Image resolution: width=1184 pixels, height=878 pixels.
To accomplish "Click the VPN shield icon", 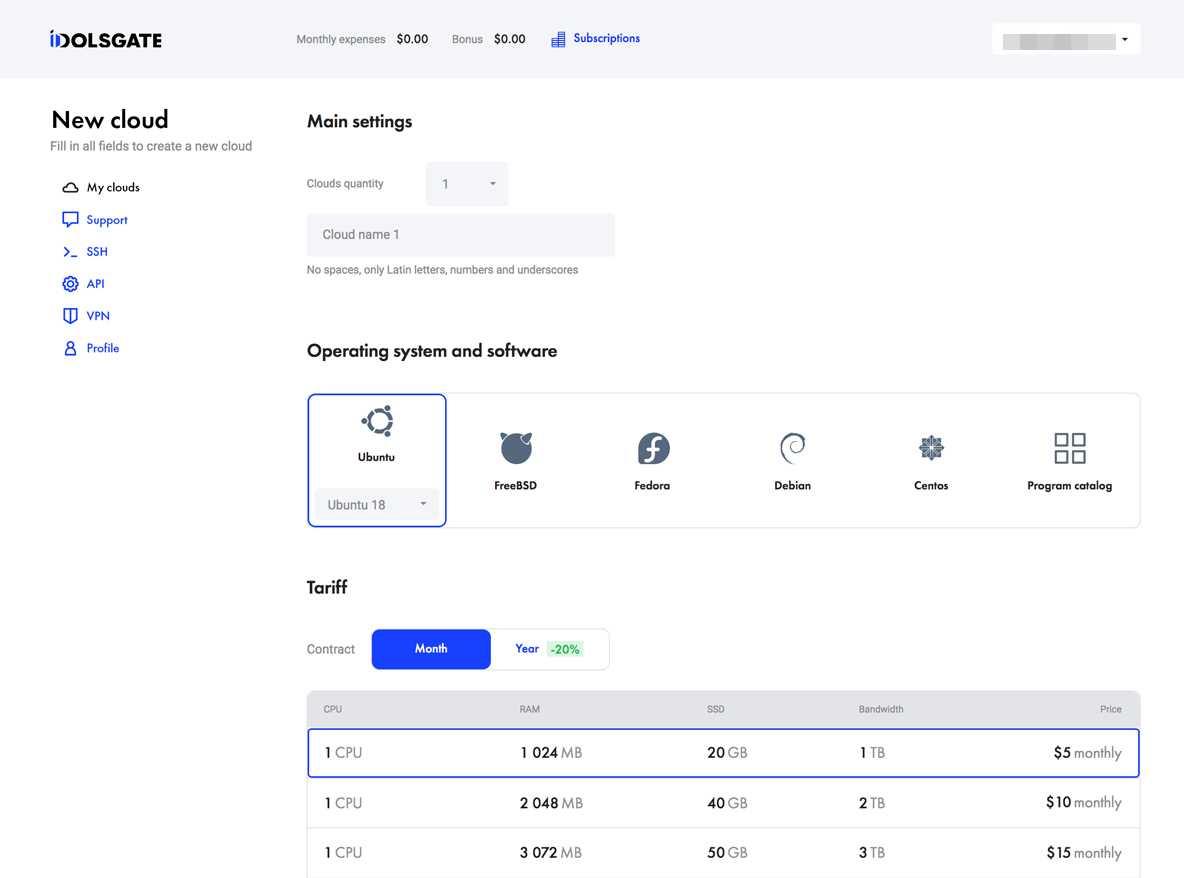I will [x=70, y=316].
